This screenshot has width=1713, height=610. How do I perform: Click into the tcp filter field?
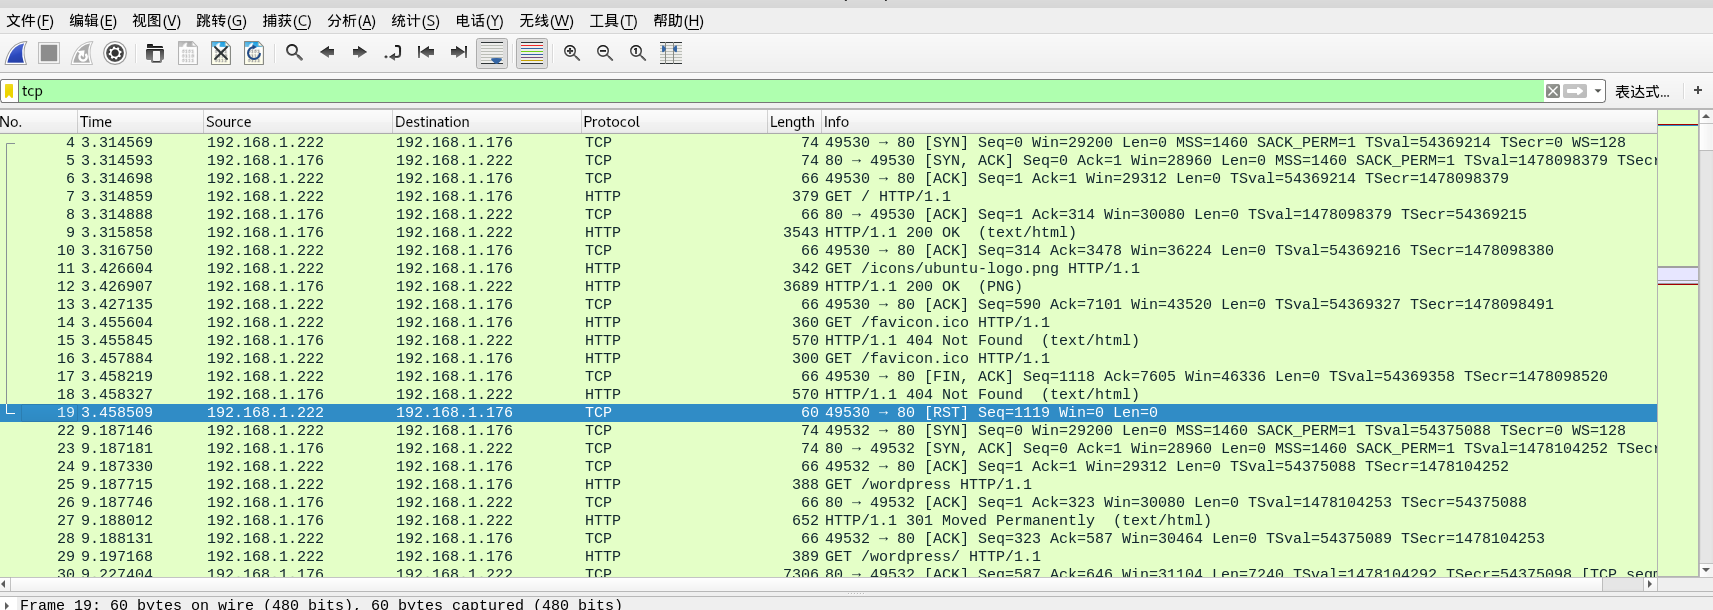(x=780, y=91)
